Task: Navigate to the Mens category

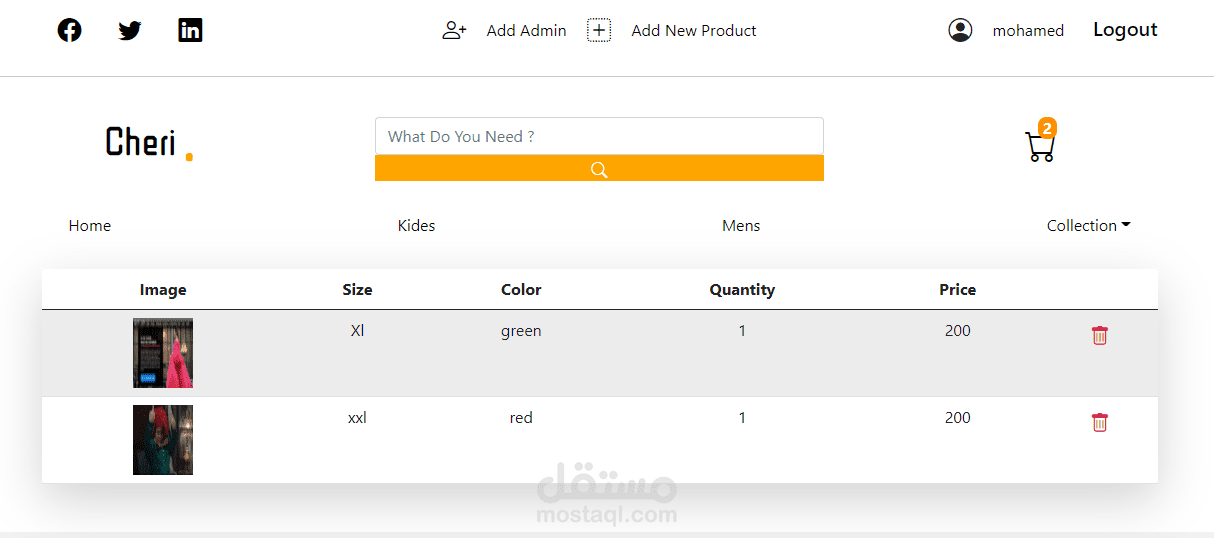Action: [x=741, y=225]
